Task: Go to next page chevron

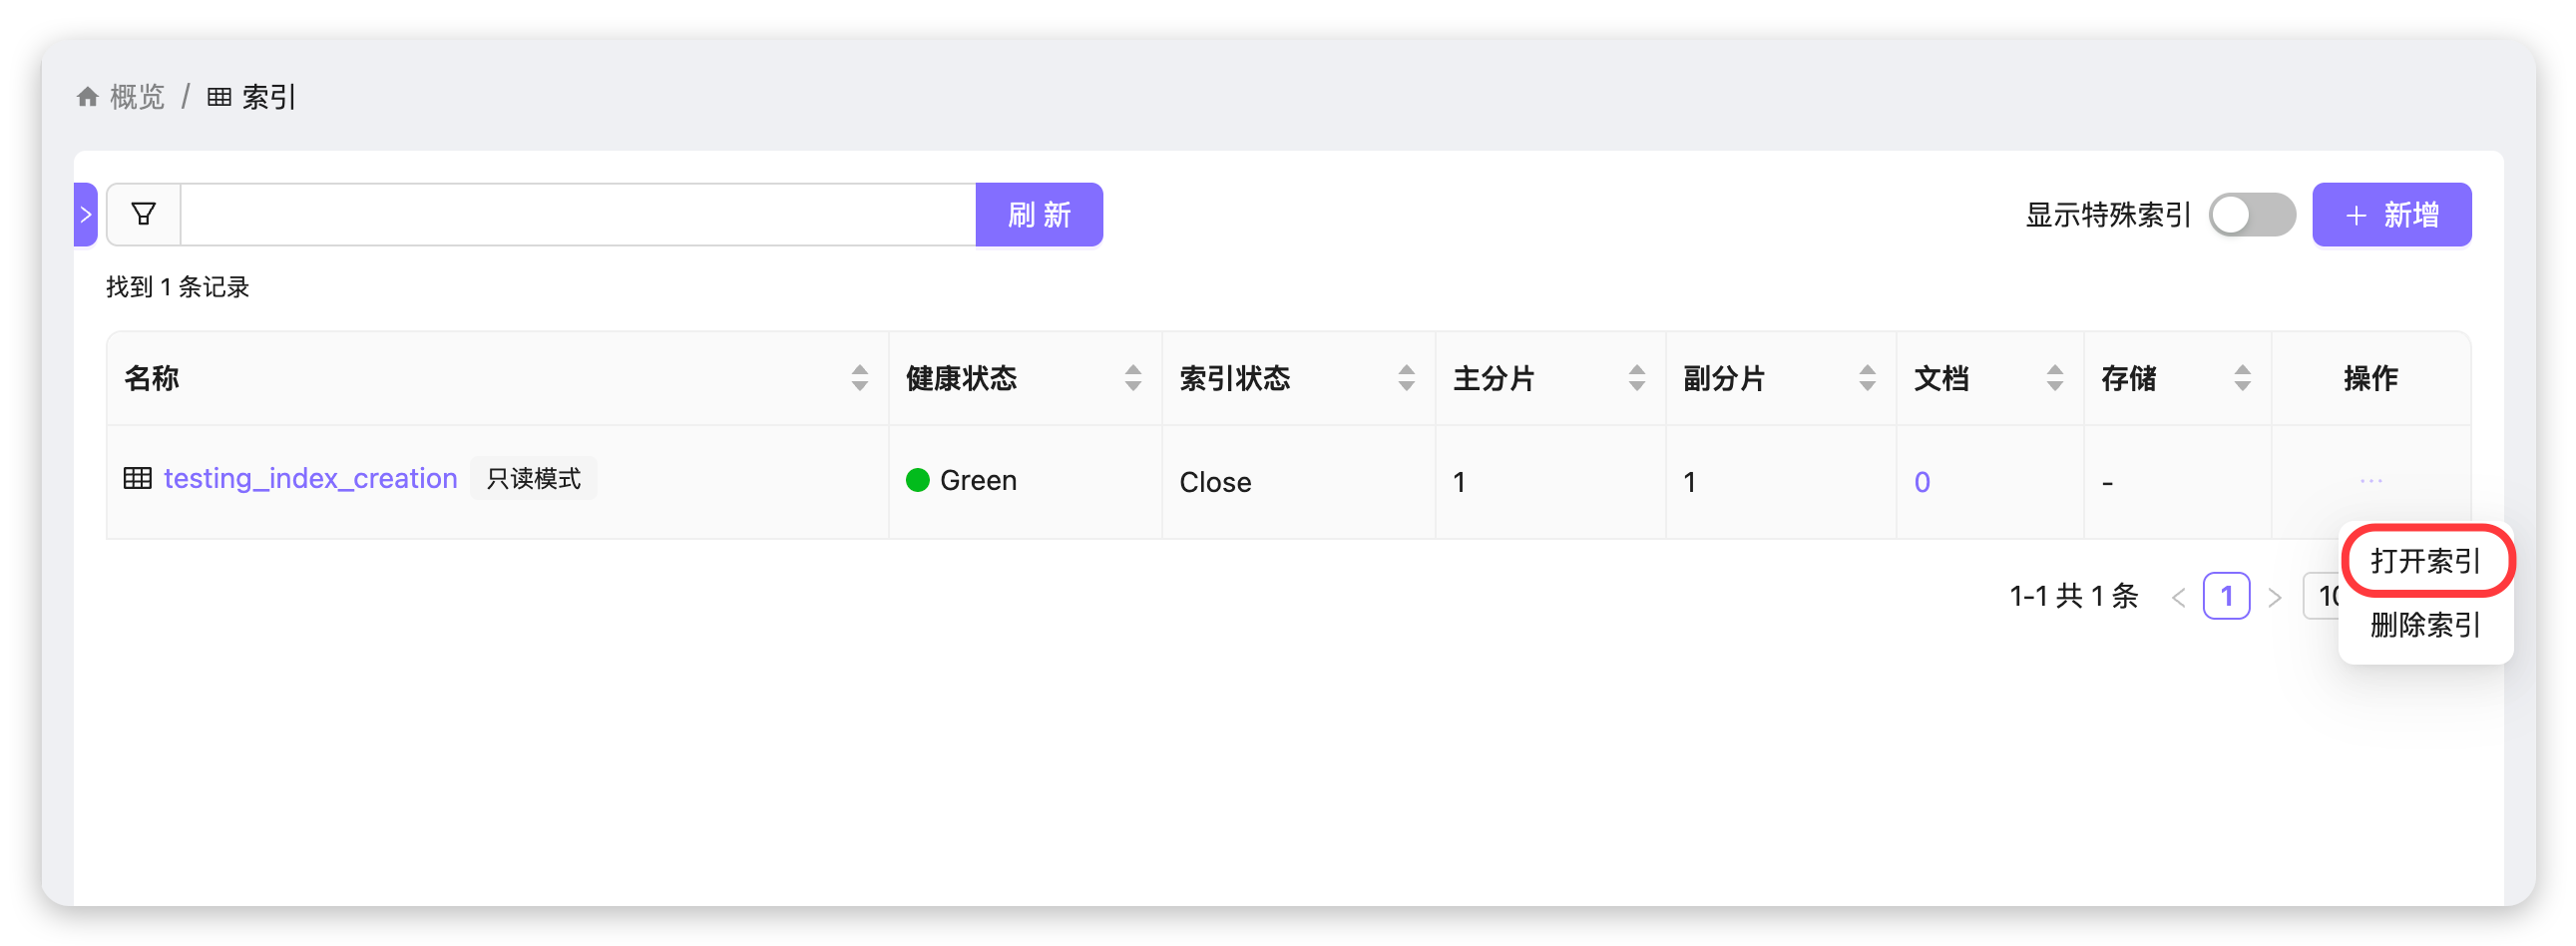Action: point(2275,597)
